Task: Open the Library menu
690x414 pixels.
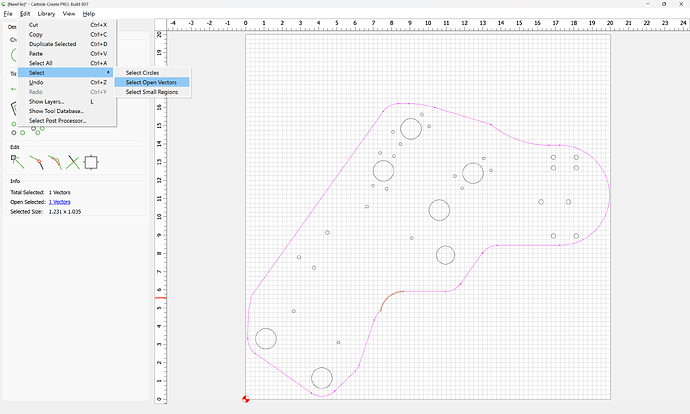Action: point(46,14)
